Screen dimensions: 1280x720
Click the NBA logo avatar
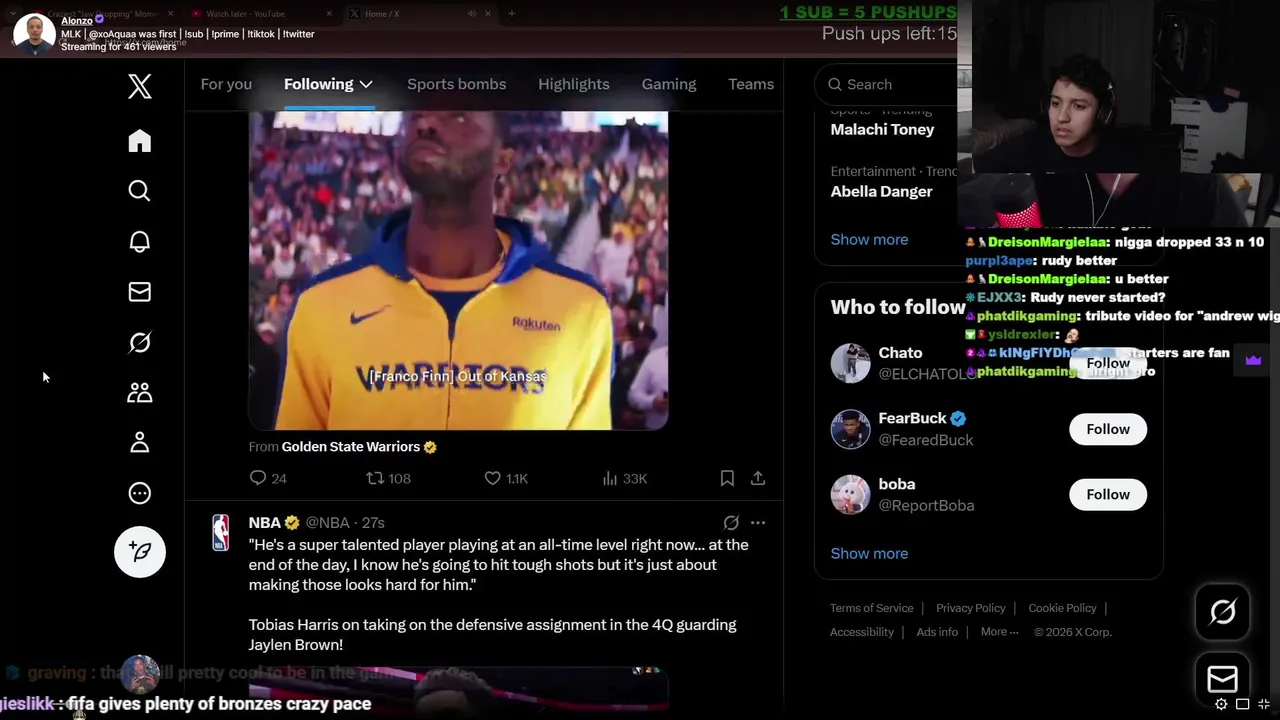click(x=221, y=532)
